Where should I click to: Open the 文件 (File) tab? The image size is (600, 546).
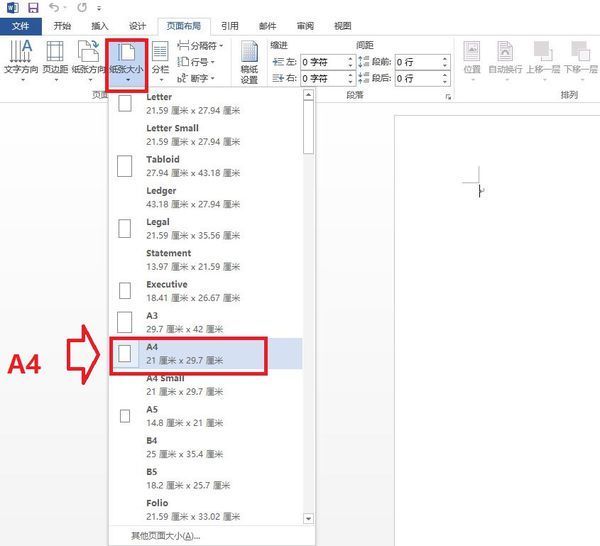tap(20, 26)
